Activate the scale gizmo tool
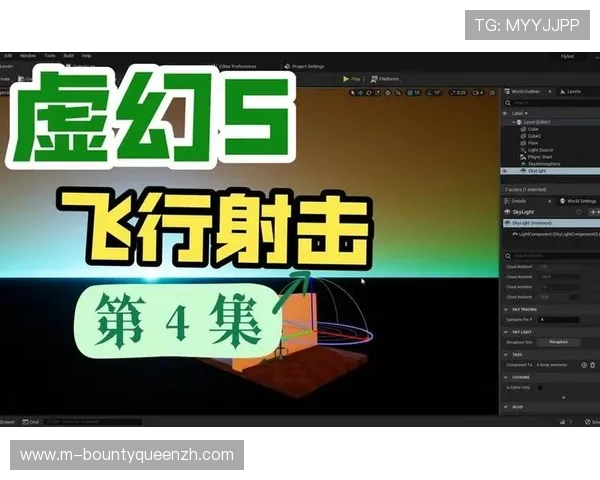The height and width of the screenshot is (480, 600). coord(377,93)
